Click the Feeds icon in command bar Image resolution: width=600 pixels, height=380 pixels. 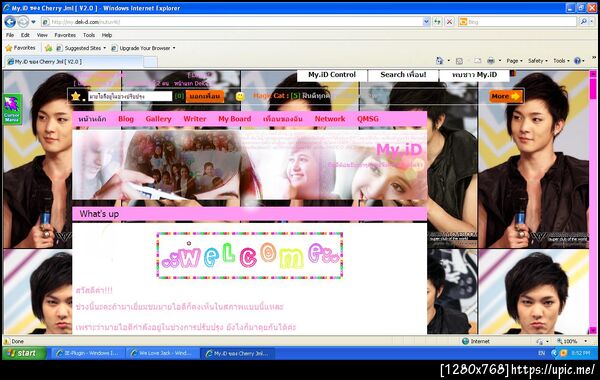[460, 61]
